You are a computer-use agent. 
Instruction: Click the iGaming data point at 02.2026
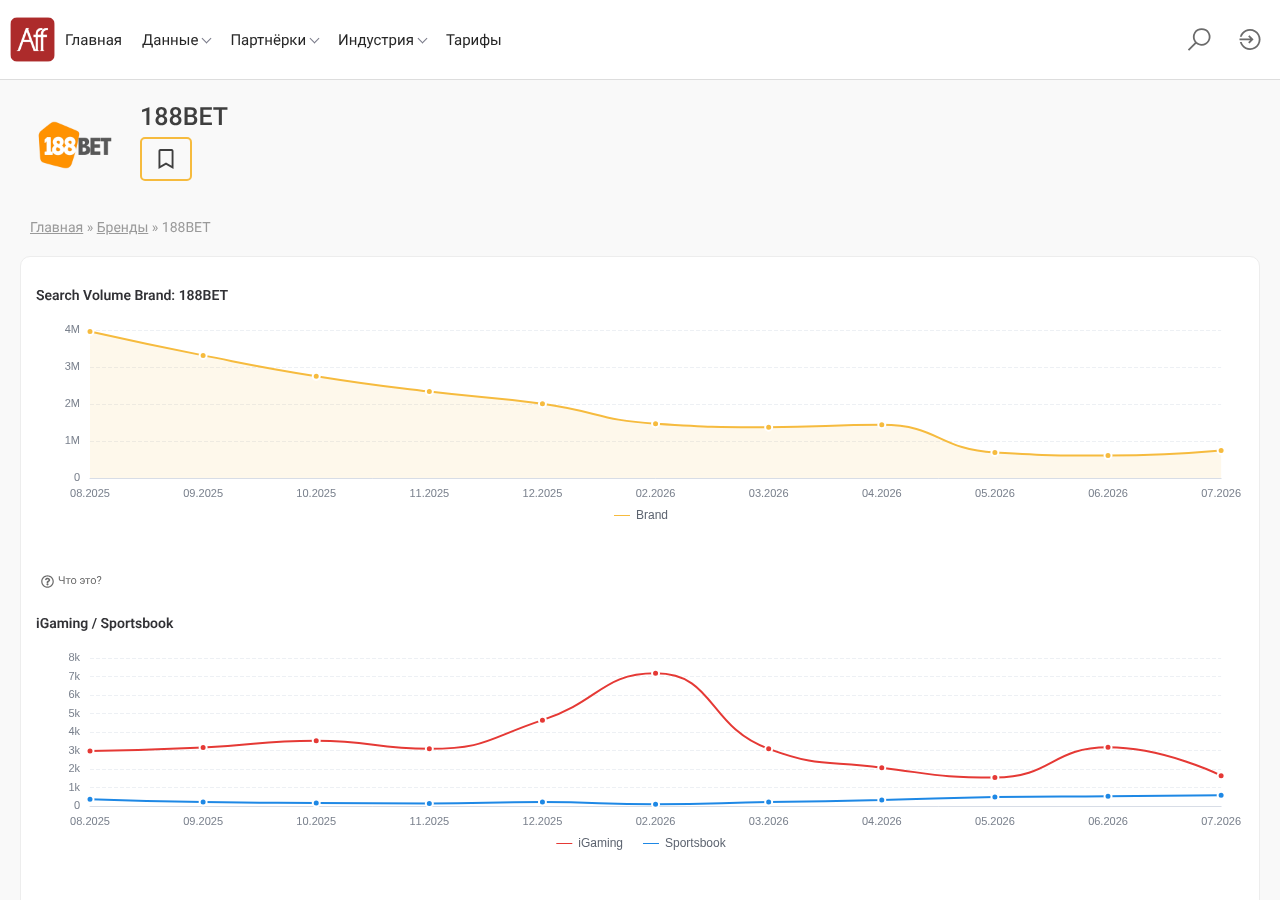point(656,804)
